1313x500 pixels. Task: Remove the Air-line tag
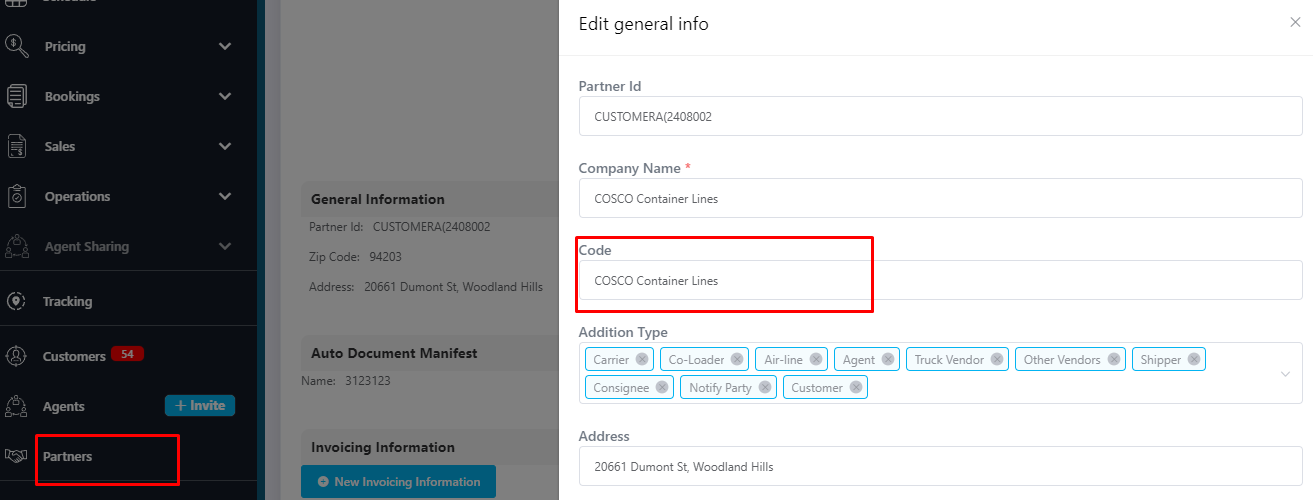[816, 359]
